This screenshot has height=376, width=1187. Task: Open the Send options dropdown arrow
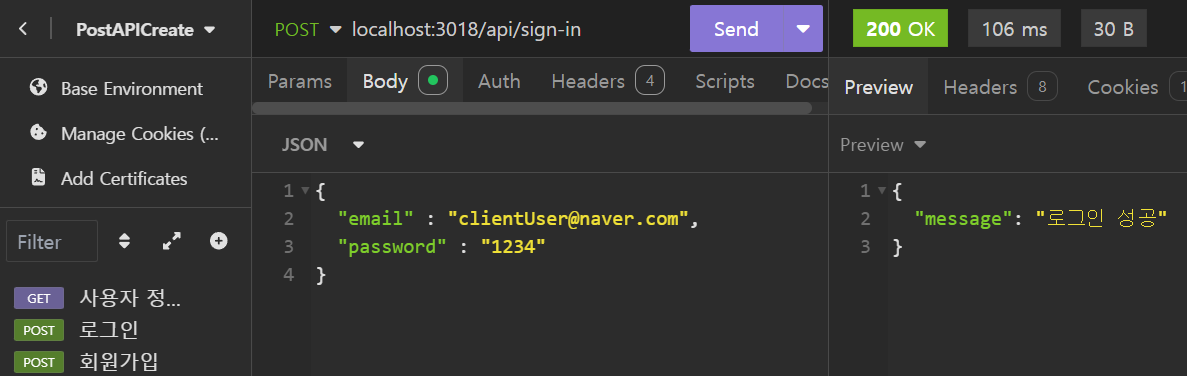802,29
